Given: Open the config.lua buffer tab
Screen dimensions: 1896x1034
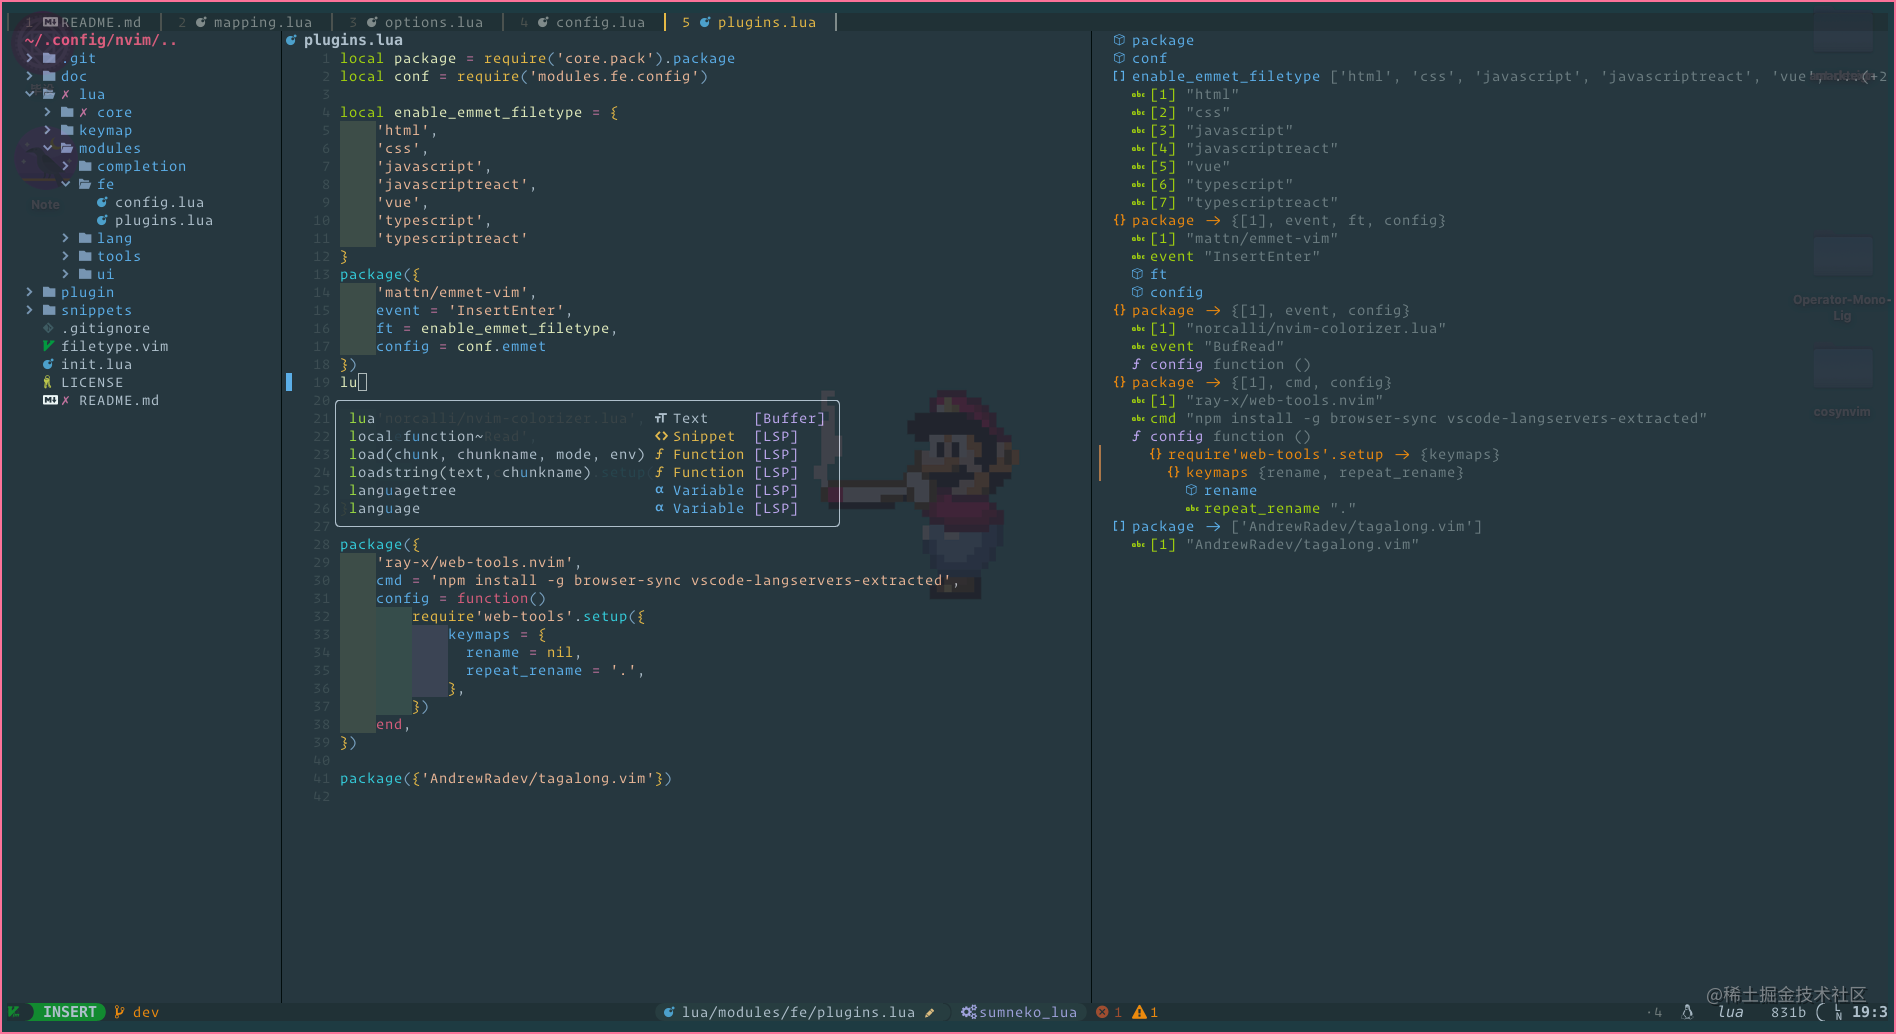Looking at the screenshot, I should pyautogui.click(x=583, y=22).
